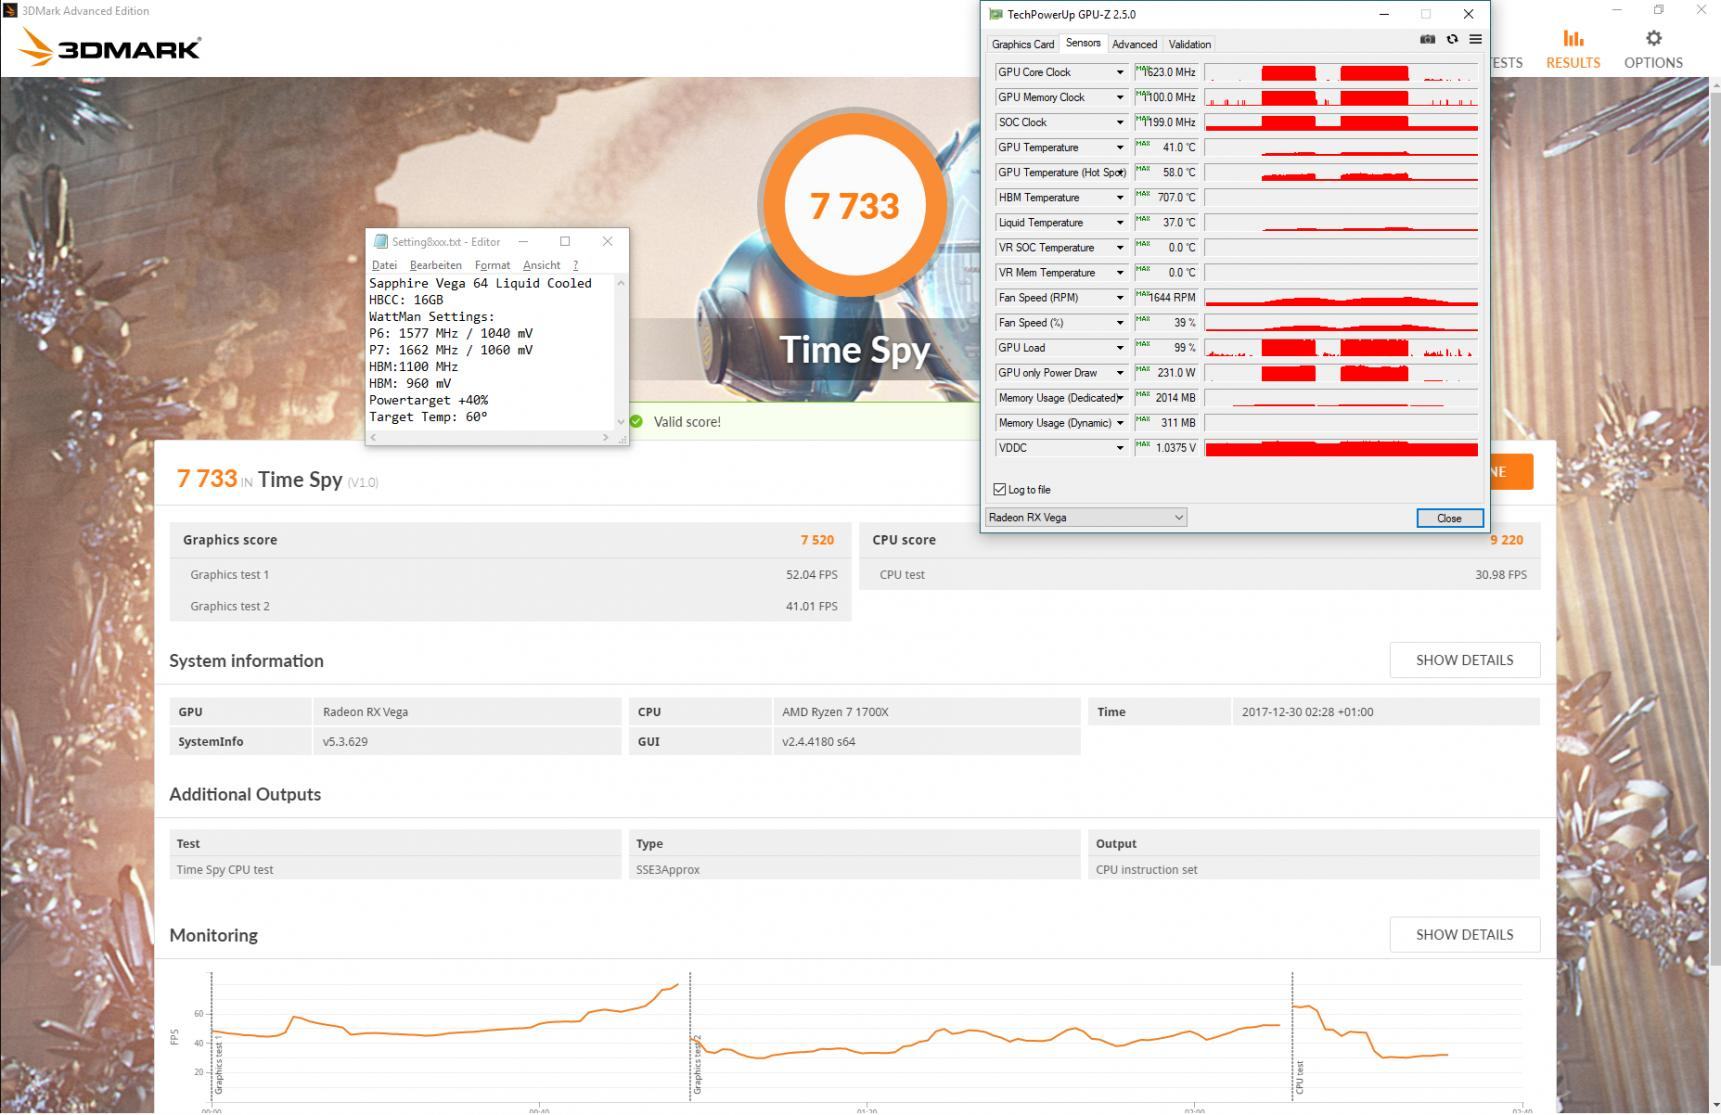Open the Liquid Temperature sensor dropdown

click(x=1119, y=222)
